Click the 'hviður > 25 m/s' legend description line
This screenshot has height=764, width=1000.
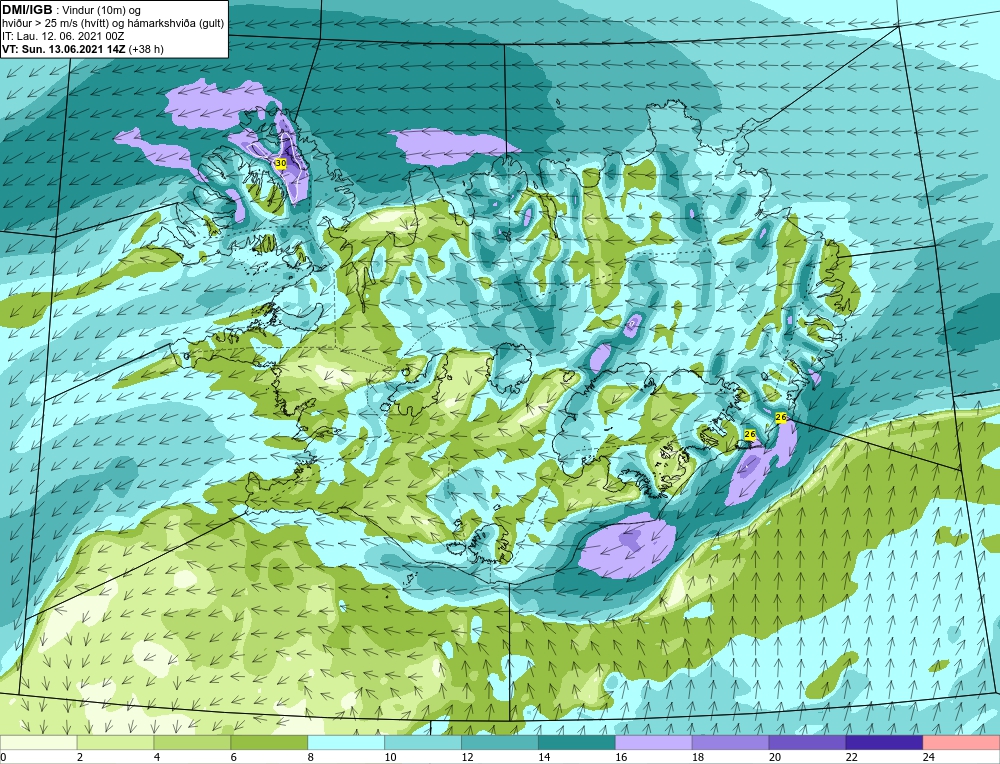[x=113, y=23]
